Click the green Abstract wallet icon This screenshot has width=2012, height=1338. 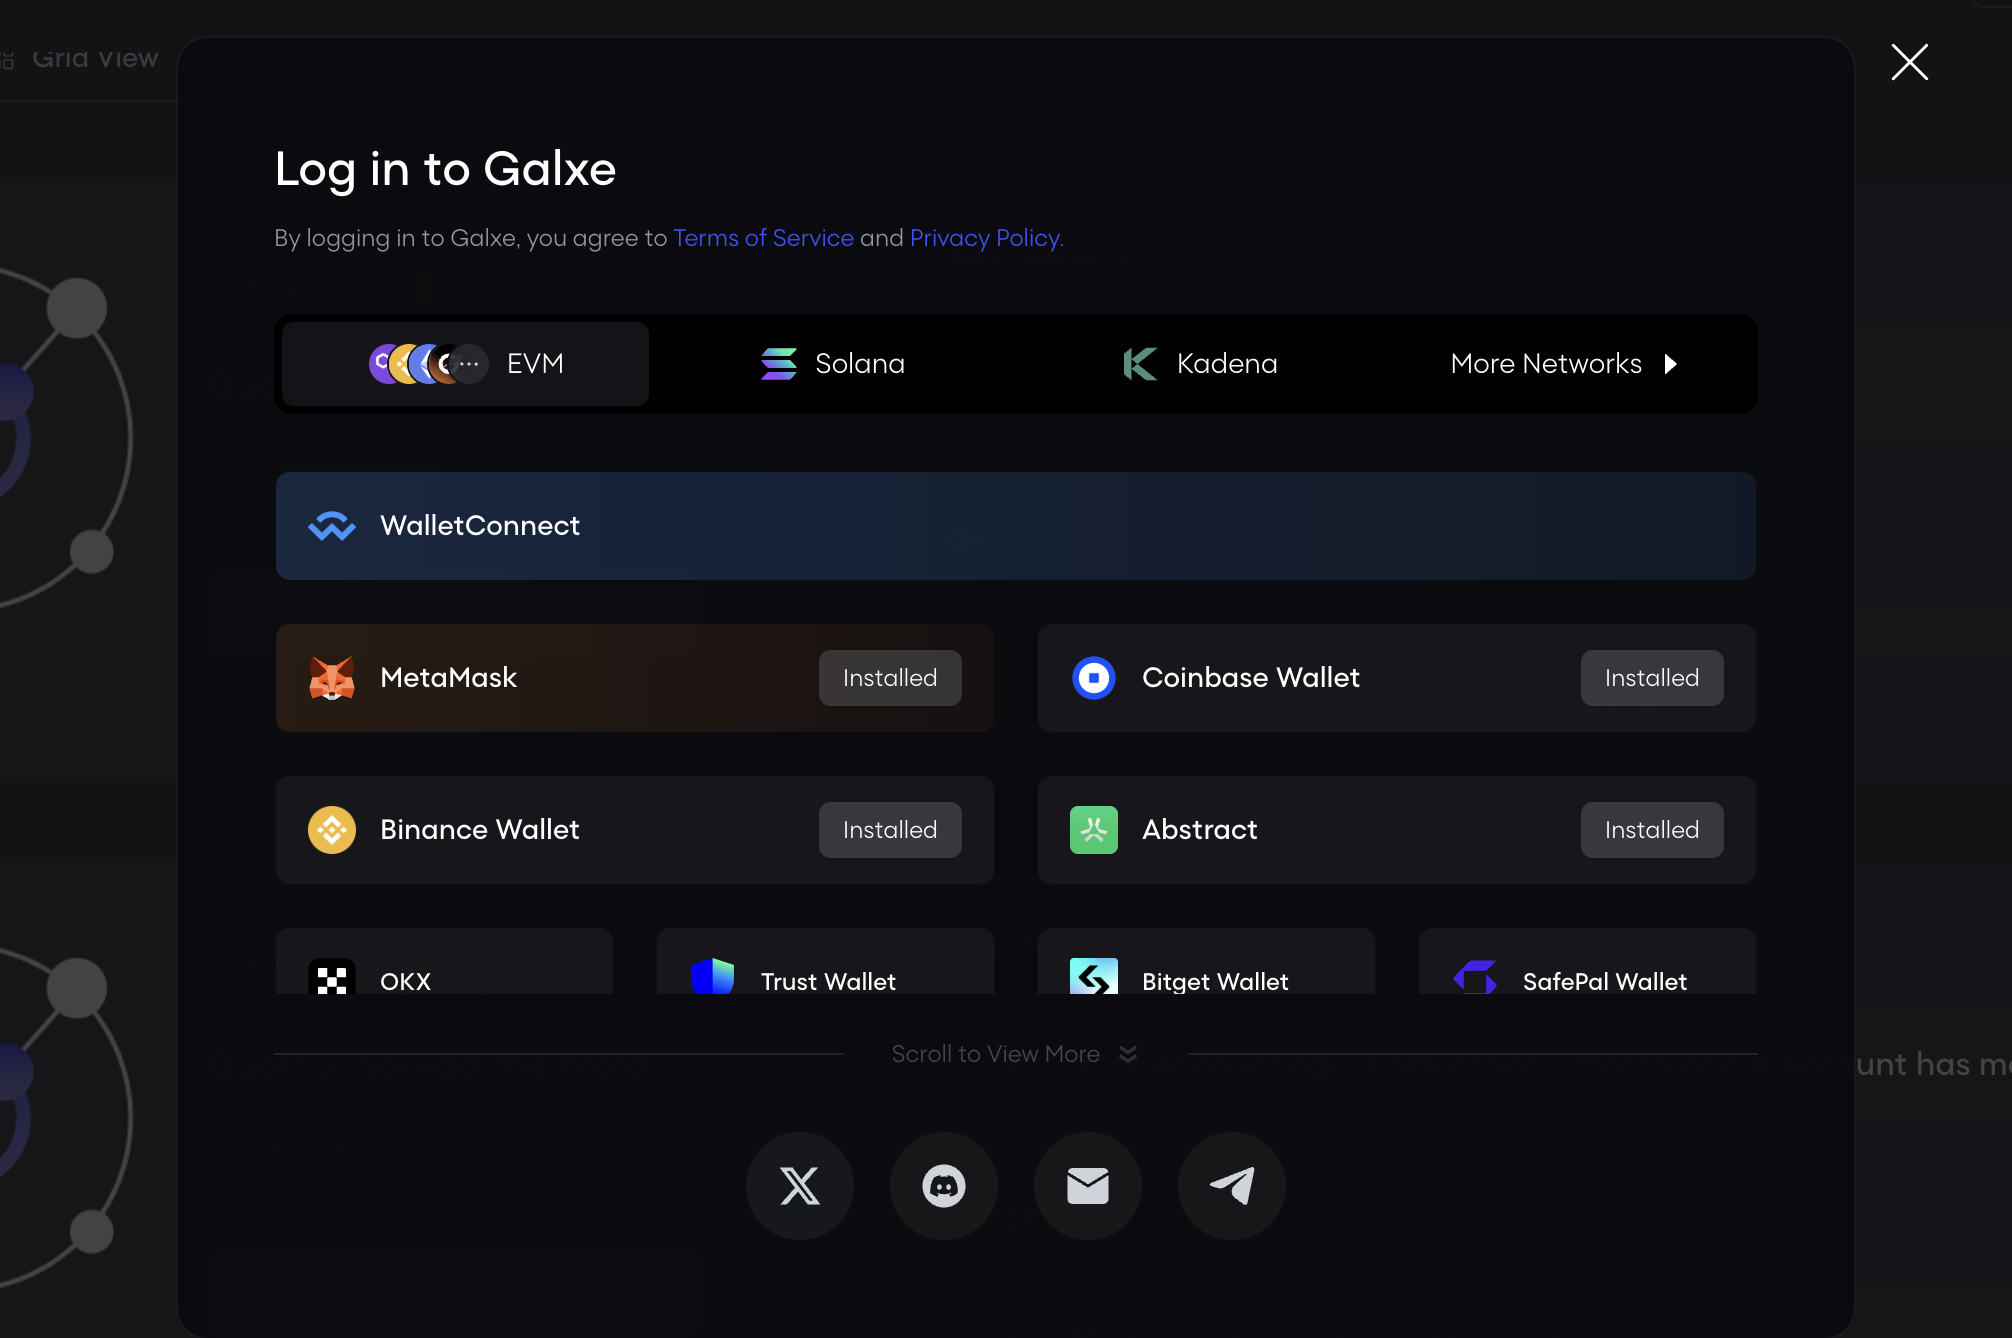click(x=1093, y=830)
